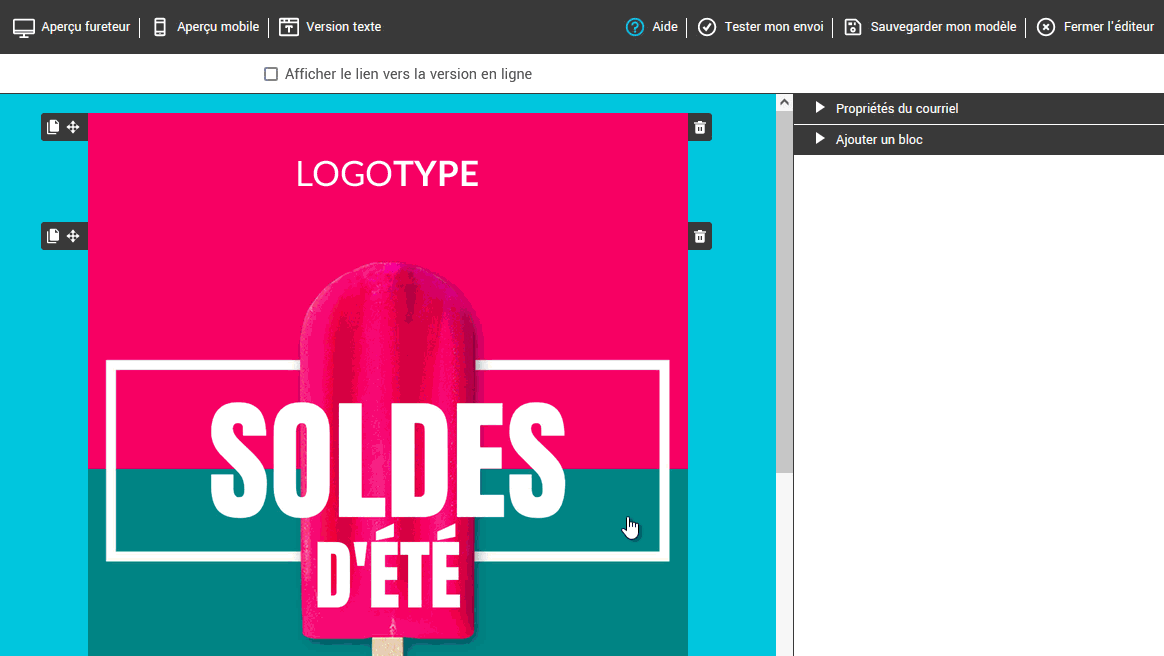1164x656 pixels.
Task: Click the Aide question mark icon
Action: point(635,27)
